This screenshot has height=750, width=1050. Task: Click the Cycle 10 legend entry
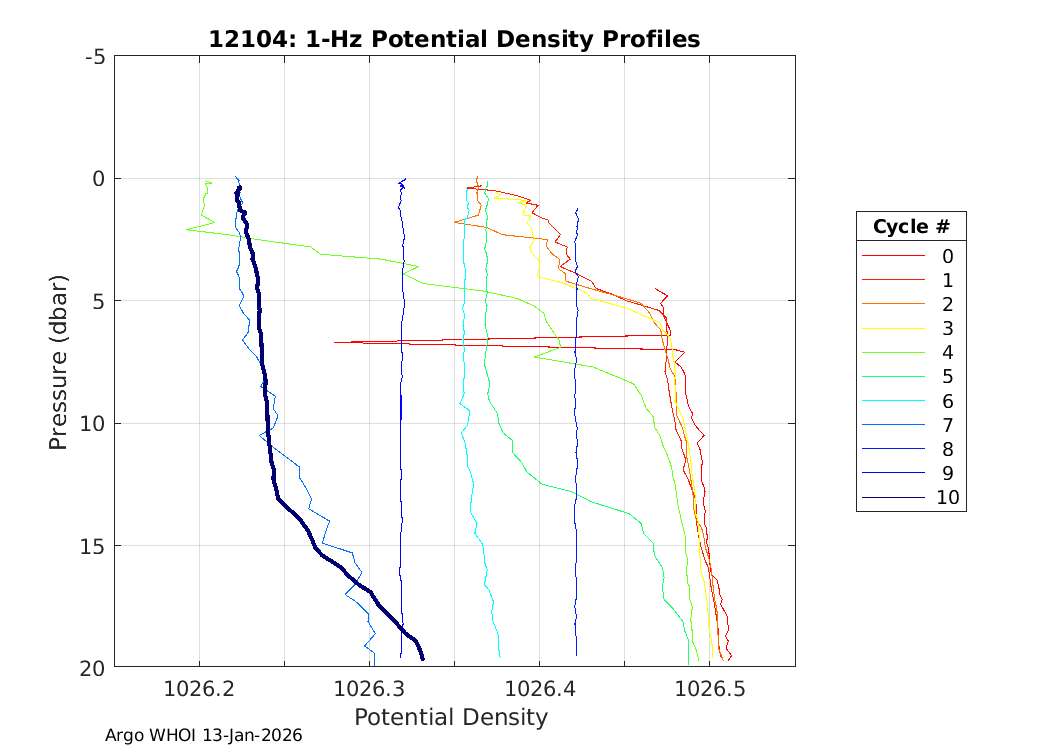(x=910, y=497)
